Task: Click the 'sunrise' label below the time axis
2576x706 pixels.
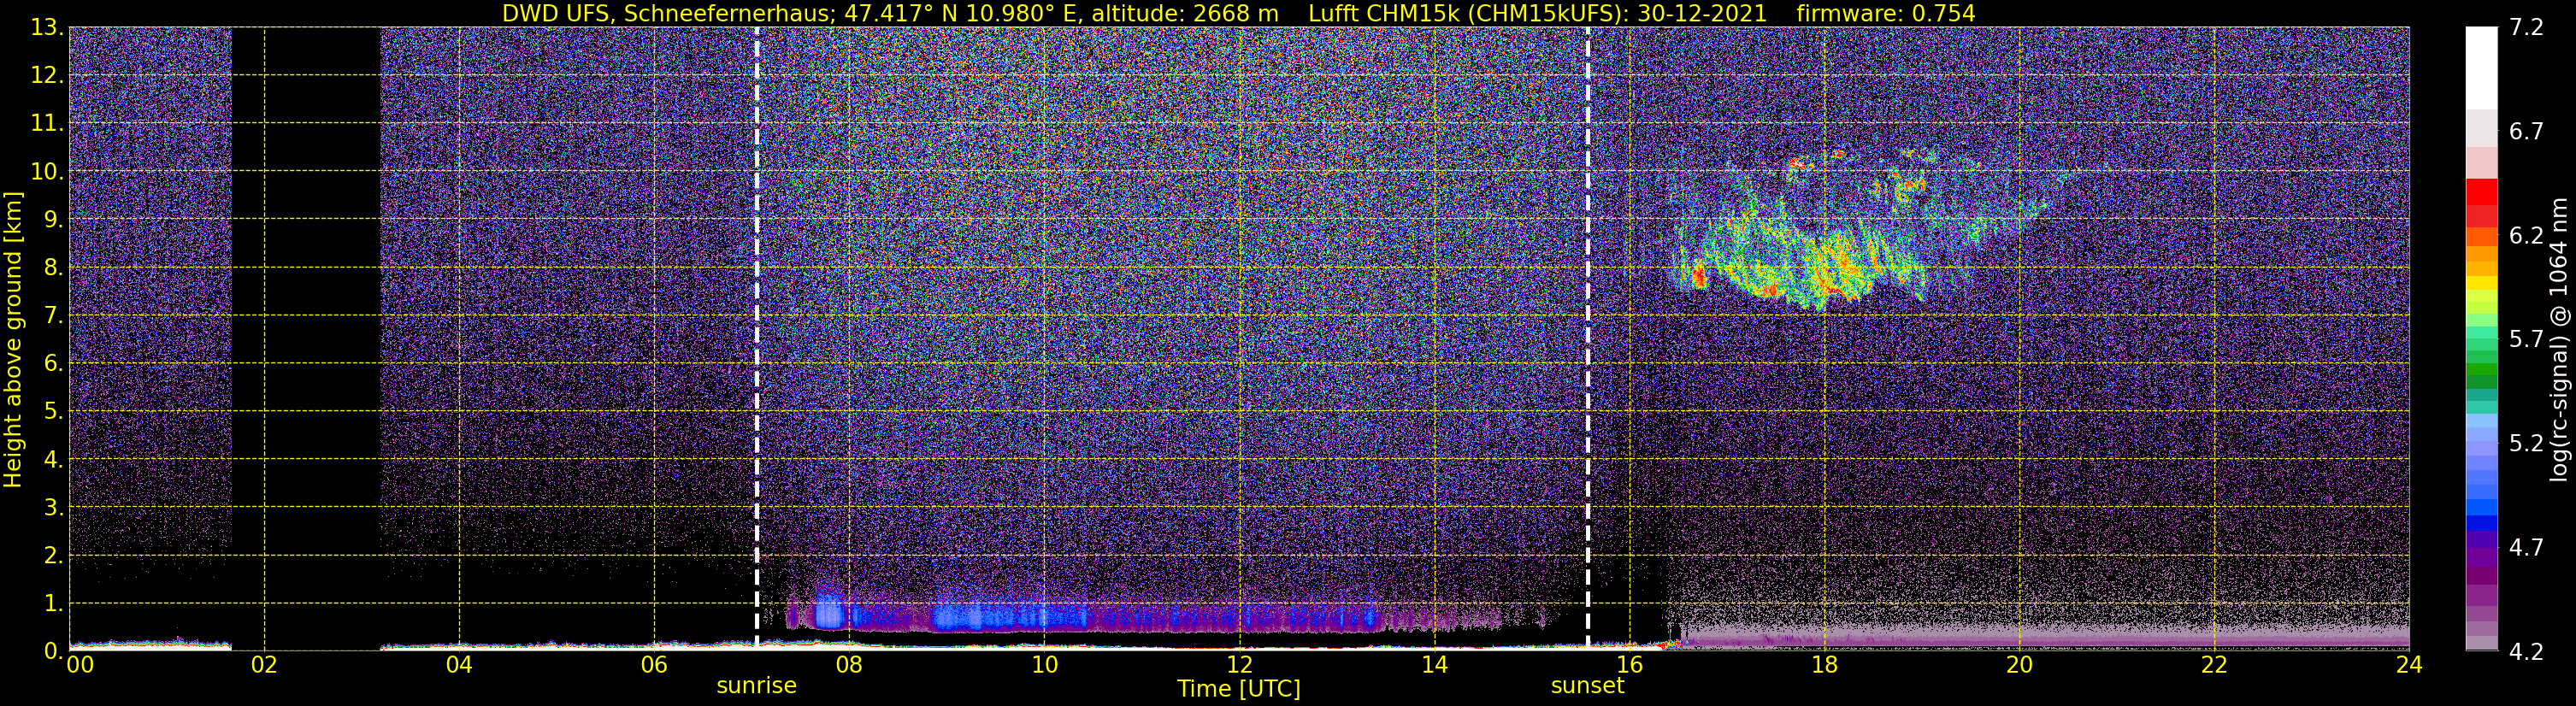Action: tap(757, 686)
